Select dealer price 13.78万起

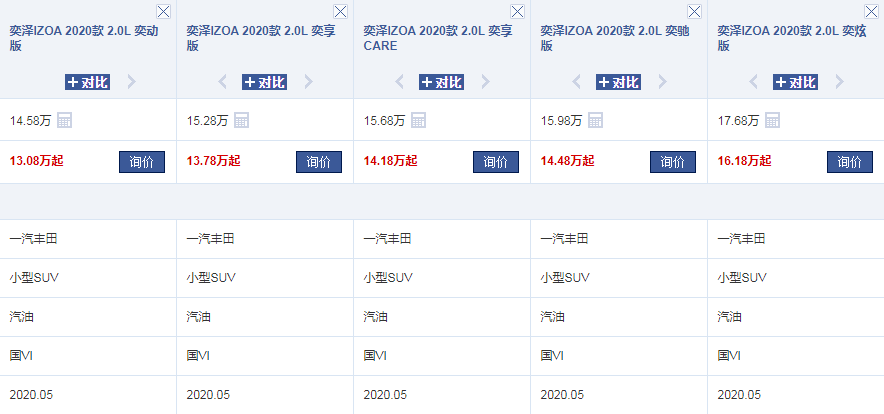pyautogui.click(x=214, y=161)
